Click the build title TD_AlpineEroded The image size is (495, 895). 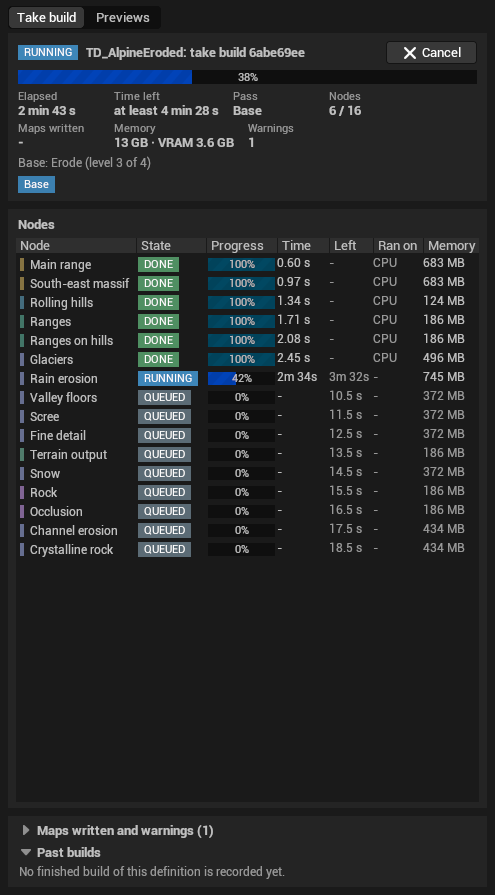[x=195, y=53]
